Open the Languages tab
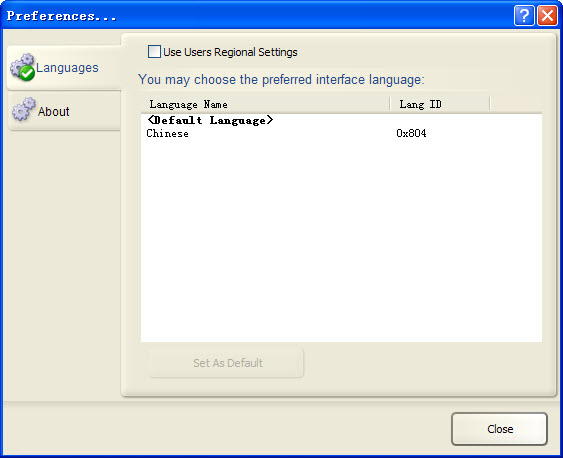 (x=64, y=67)
